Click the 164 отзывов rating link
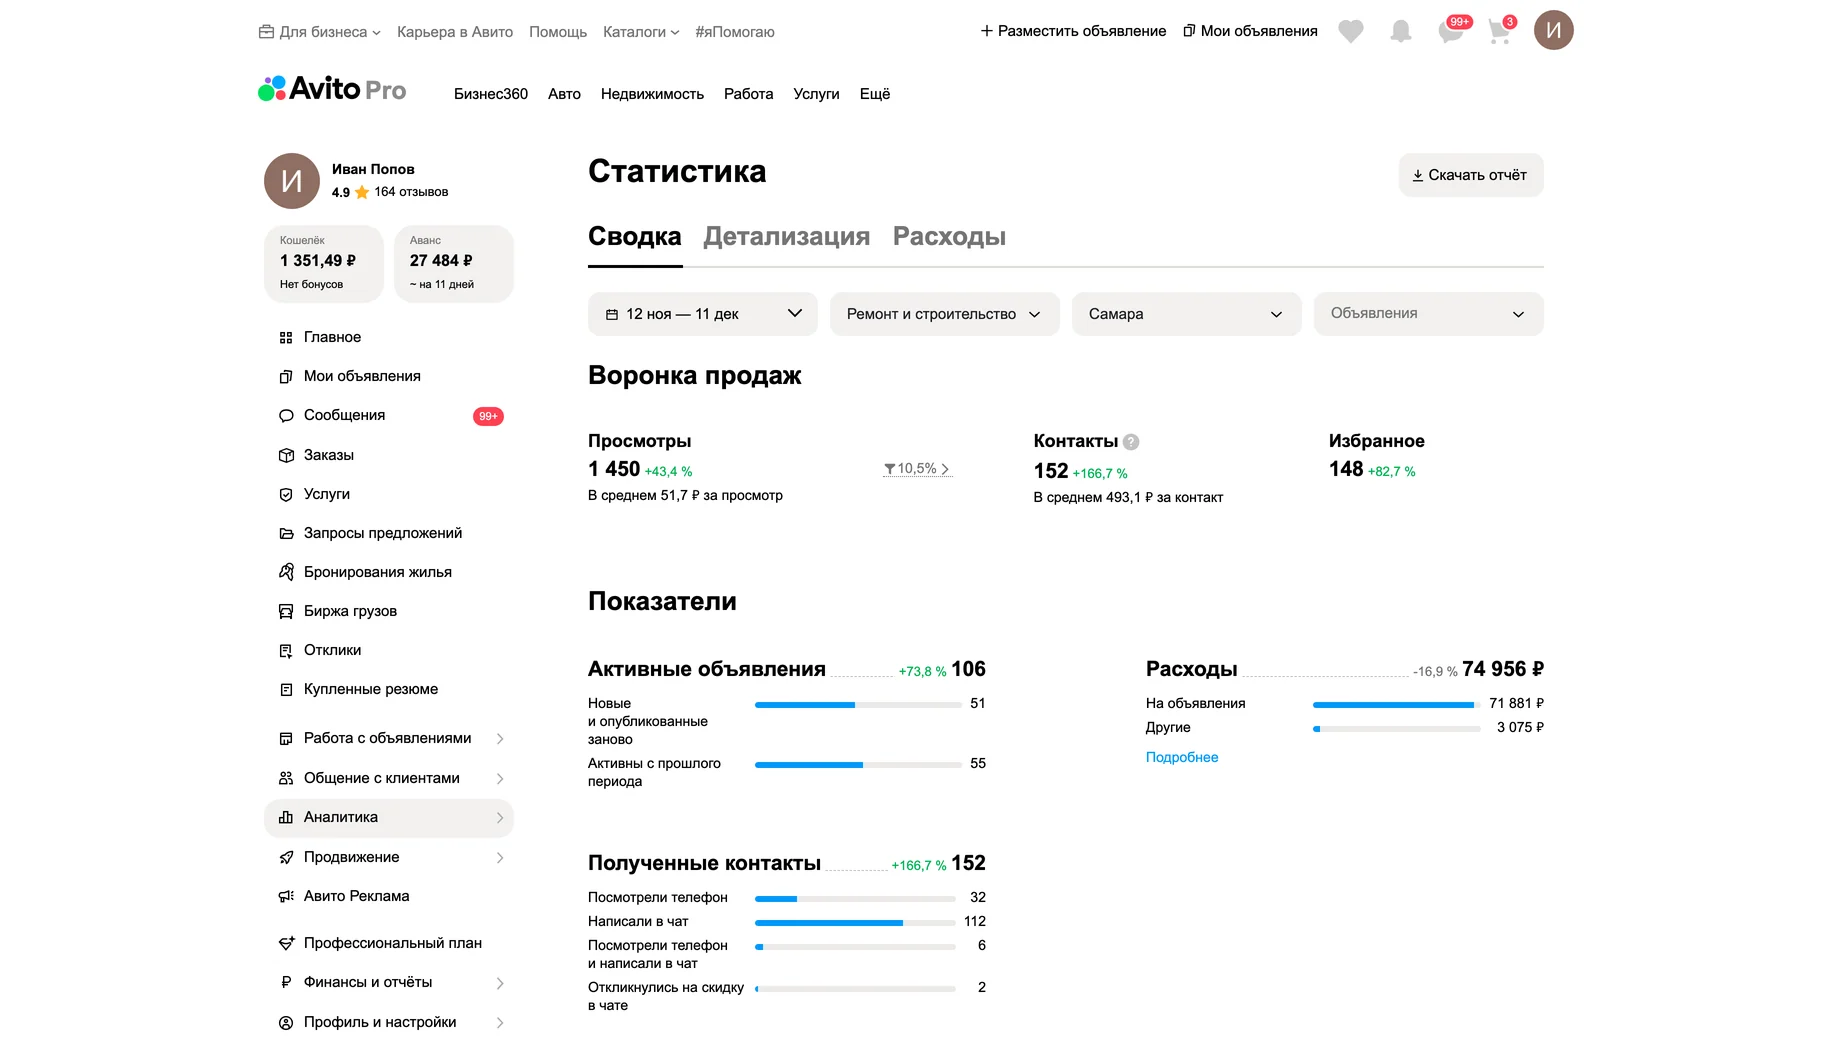The height and width of the screenshot is (1040, 1832). 411,192
